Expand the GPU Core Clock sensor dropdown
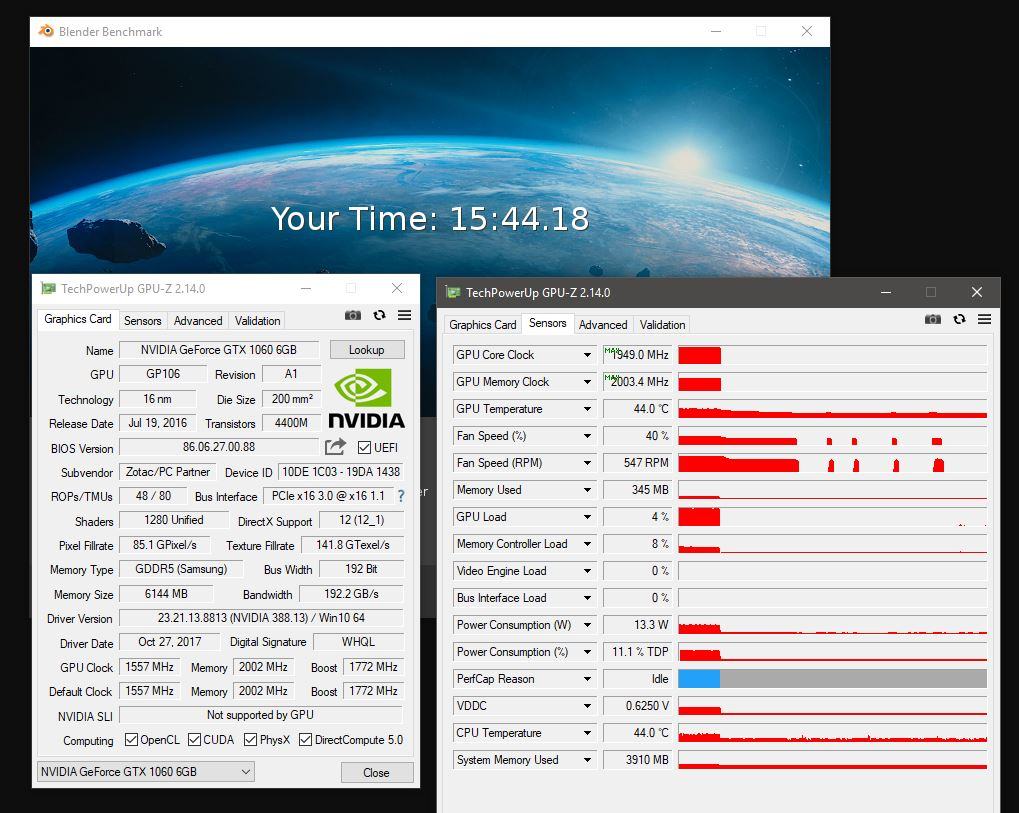 (587, 355)
